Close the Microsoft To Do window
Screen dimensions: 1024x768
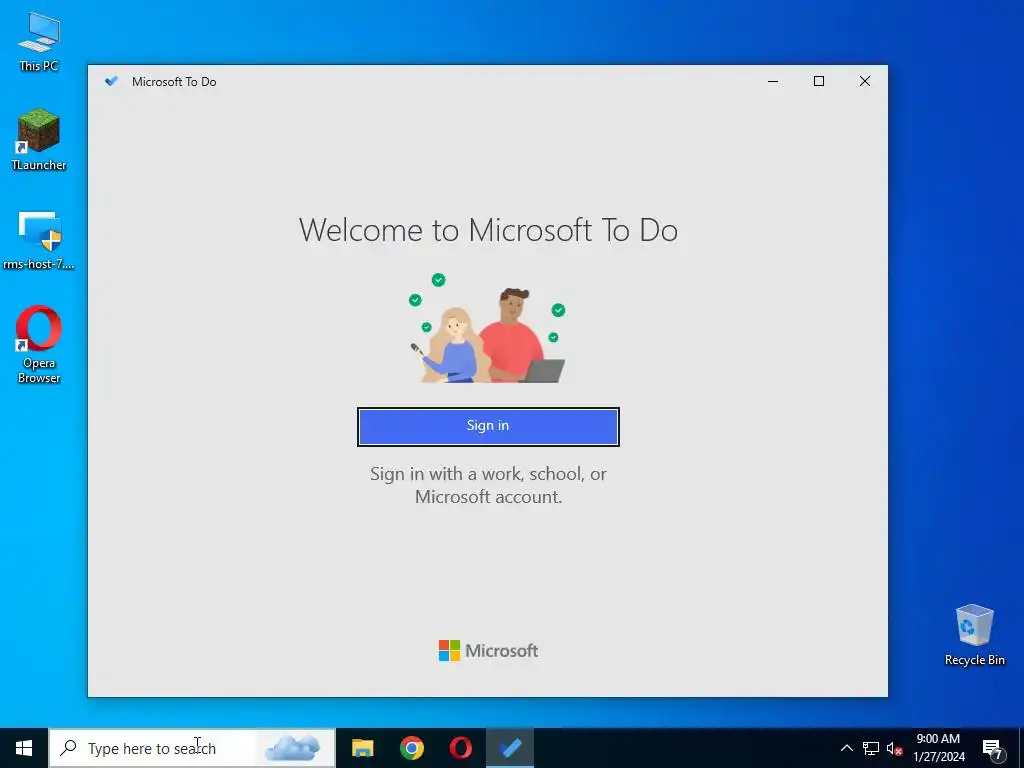click(865, 81)
